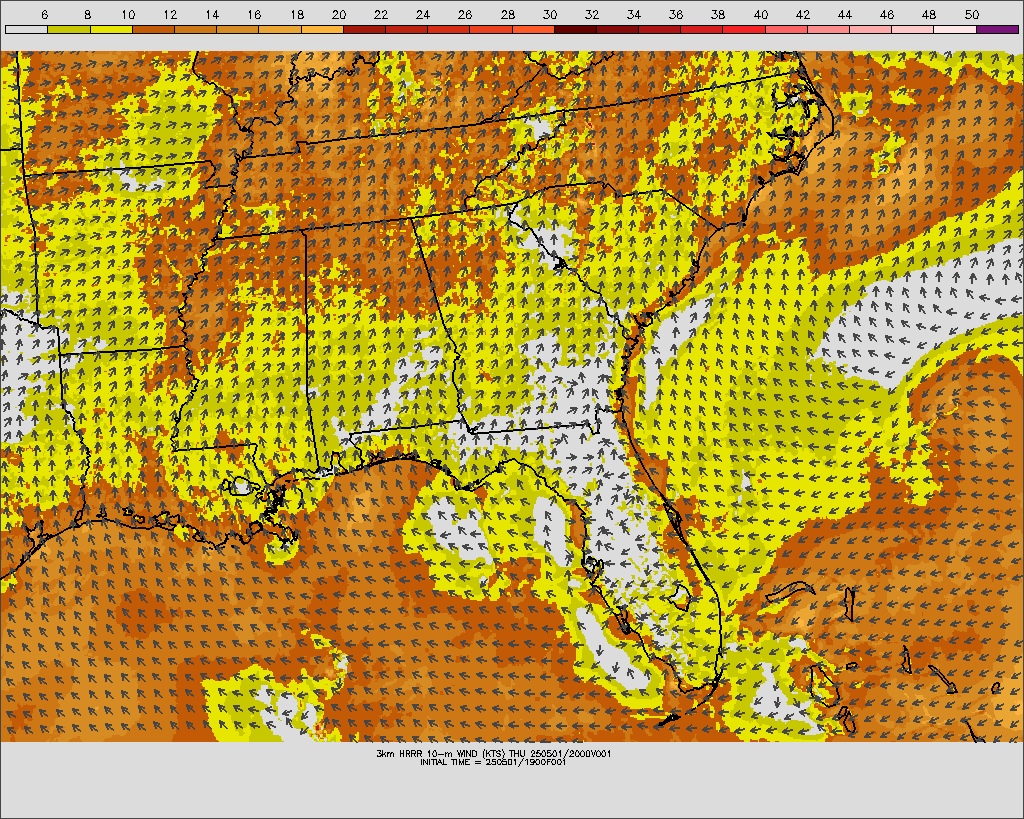
Task: Click the legend label "48"
Action: tap(929, 15)
